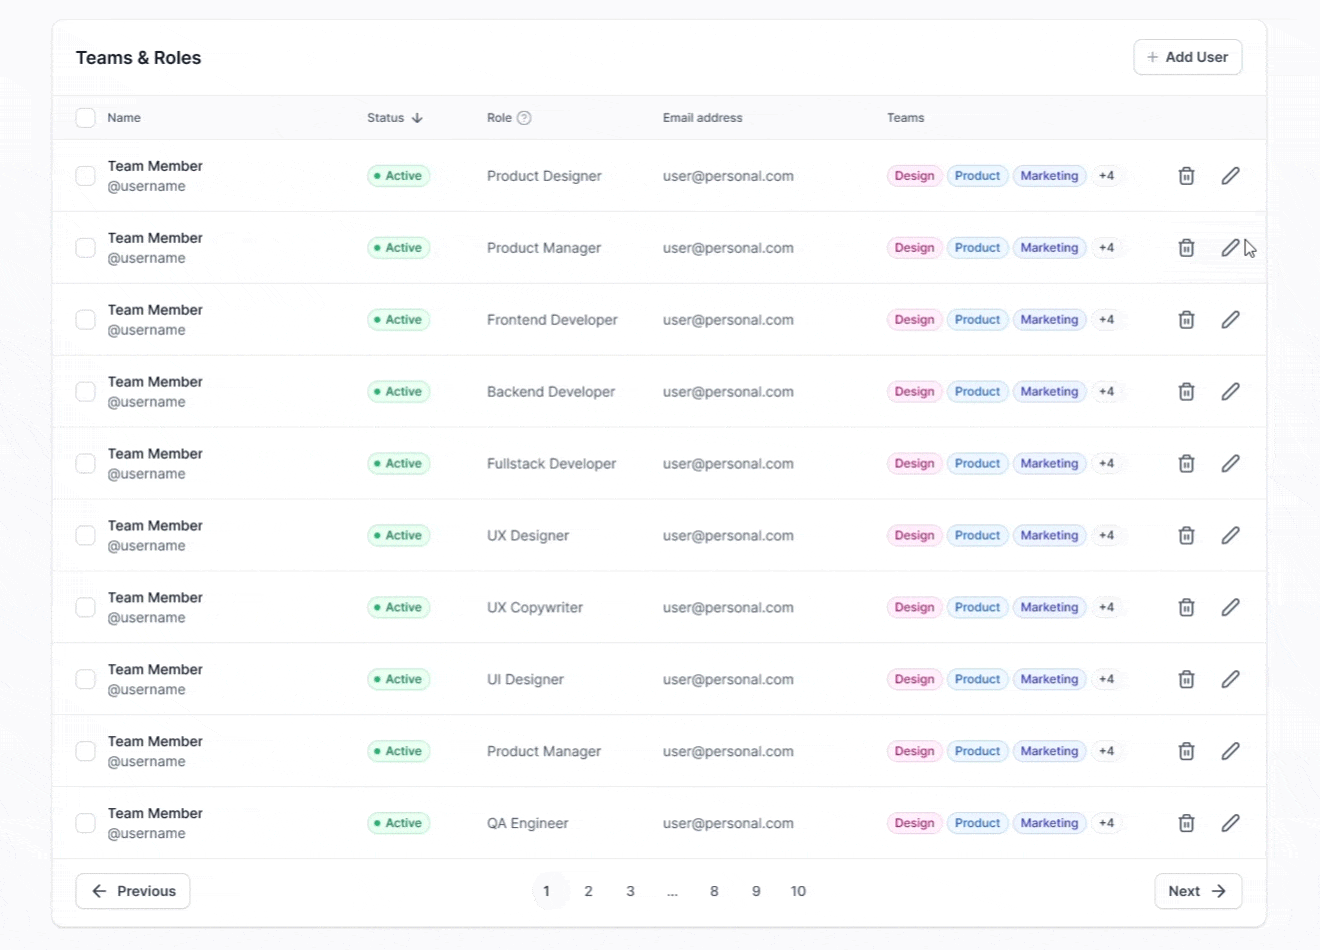1320x950 pixels.
Task: Open edit pencil for UX Copywriter row
Action: (1230, 608)
